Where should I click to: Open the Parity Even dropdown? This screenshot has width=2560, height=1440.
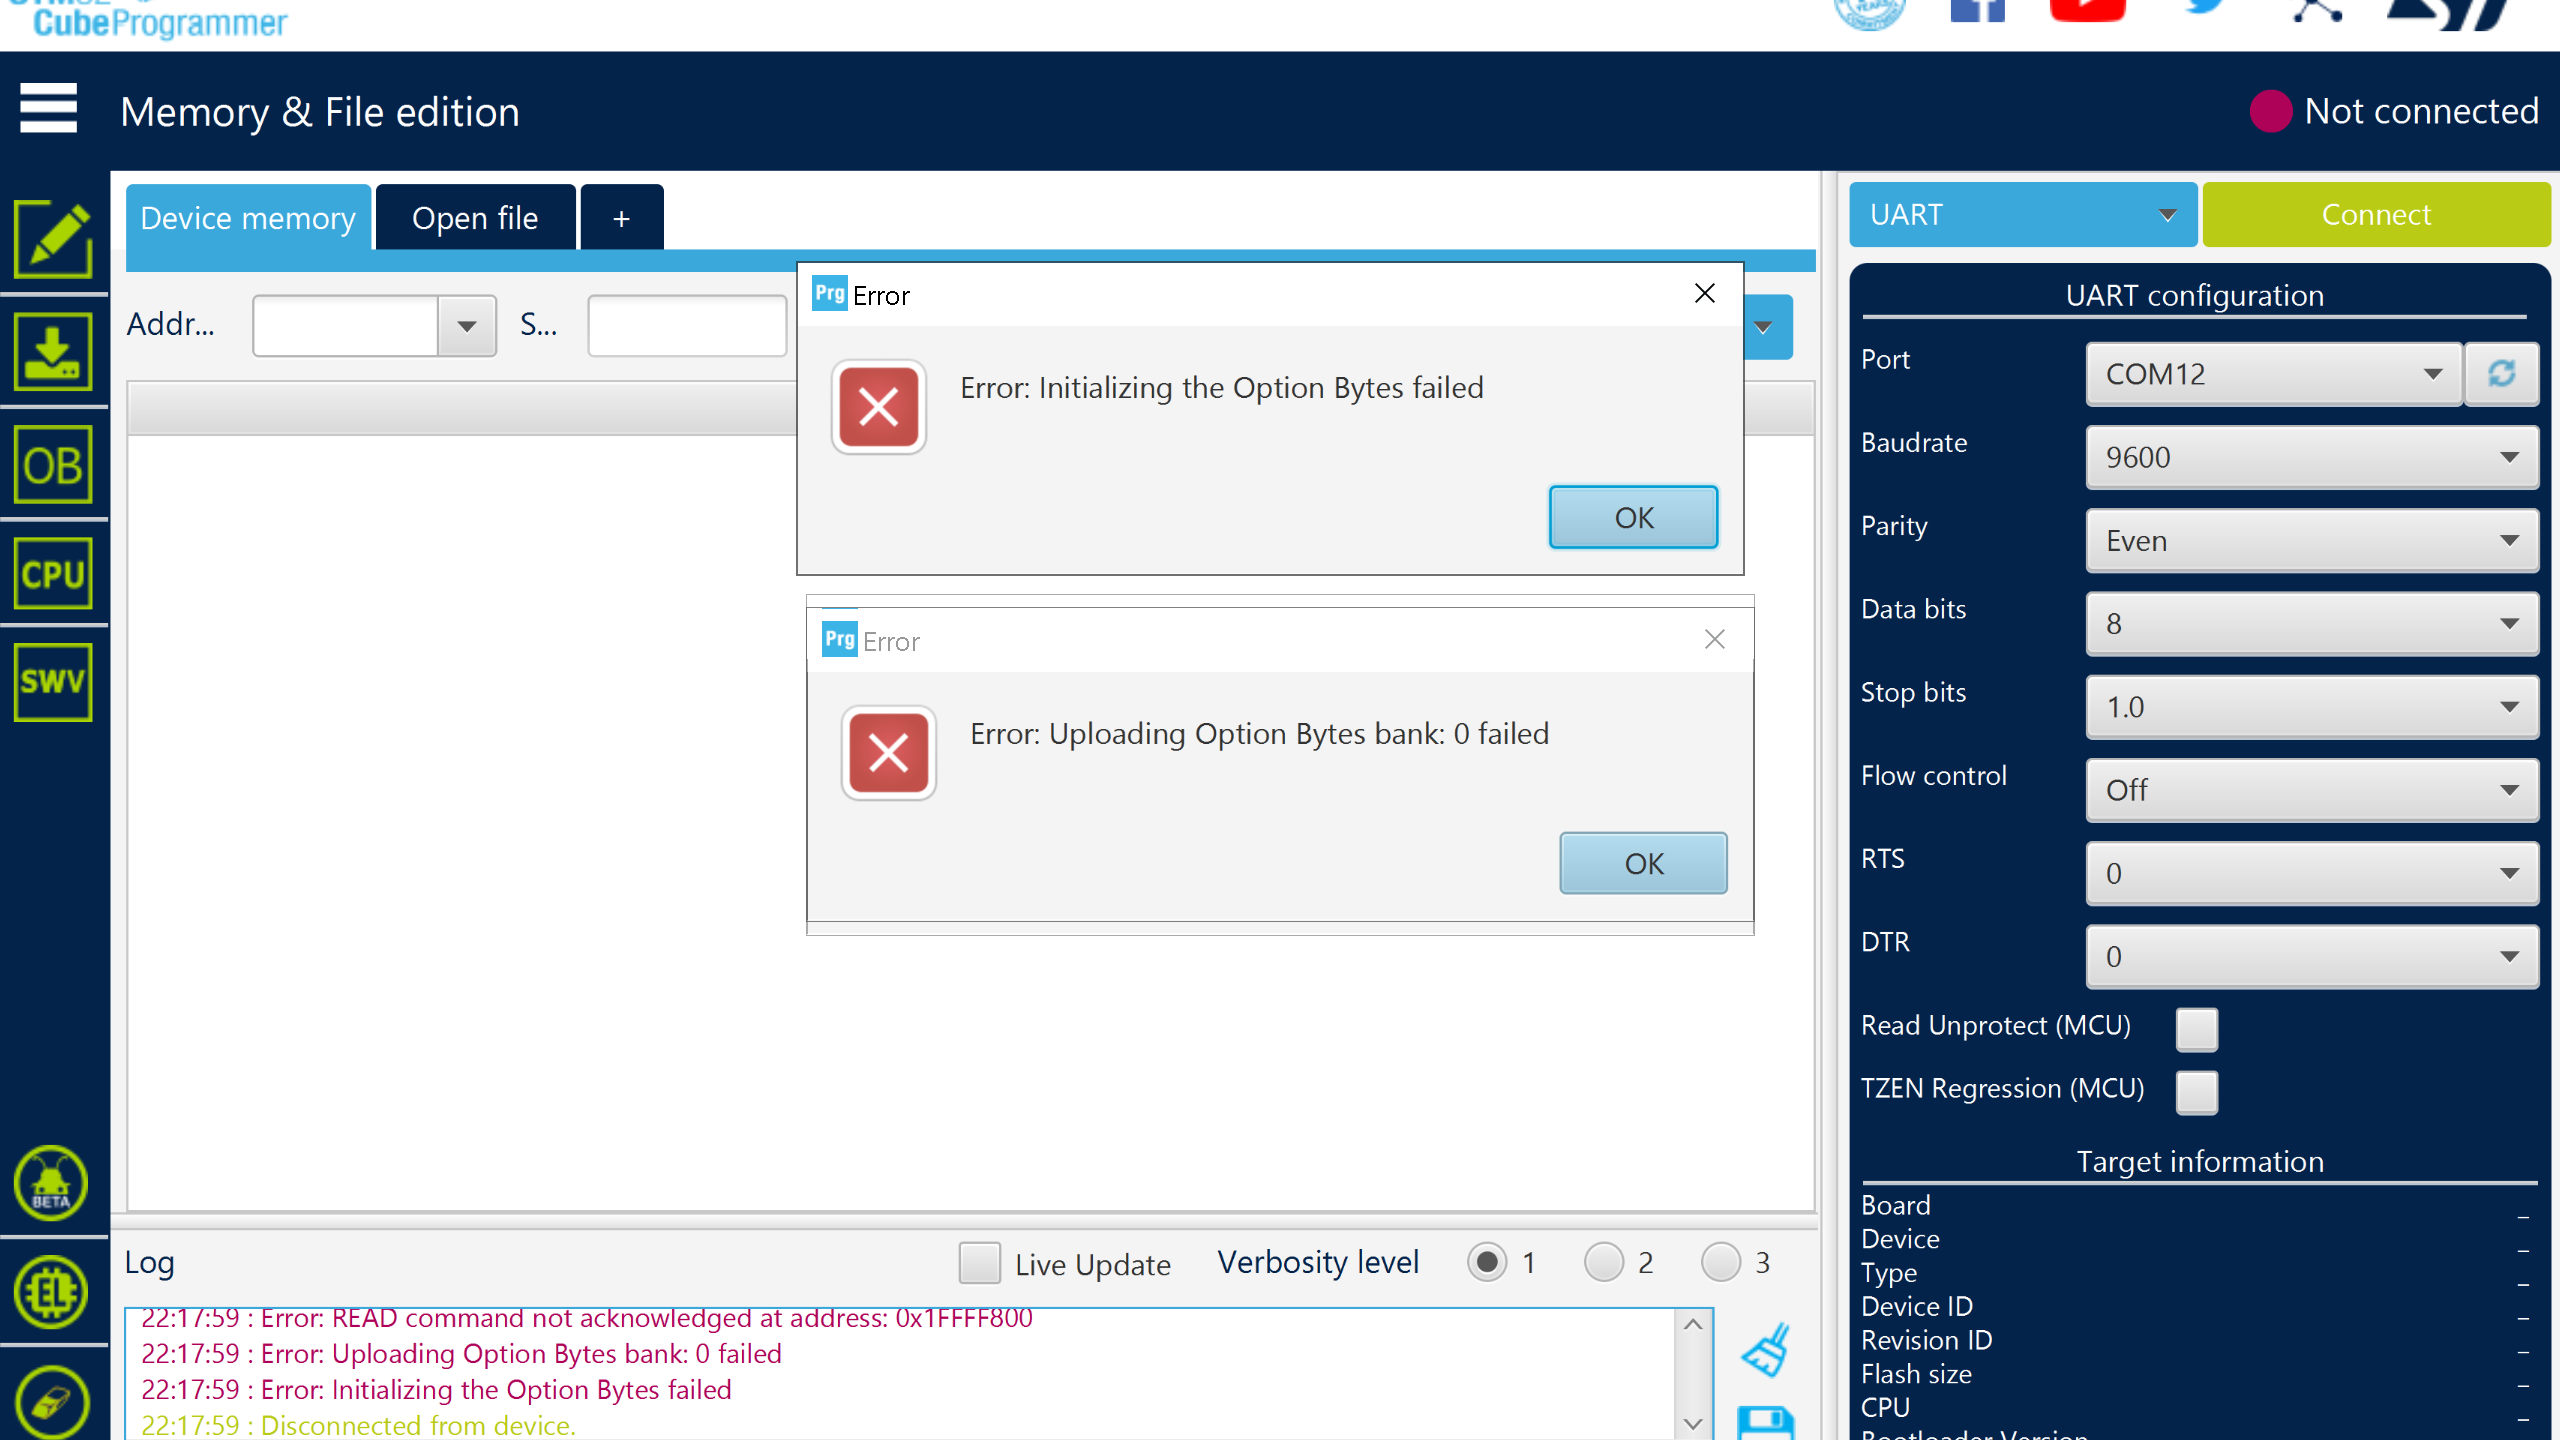2311,541
